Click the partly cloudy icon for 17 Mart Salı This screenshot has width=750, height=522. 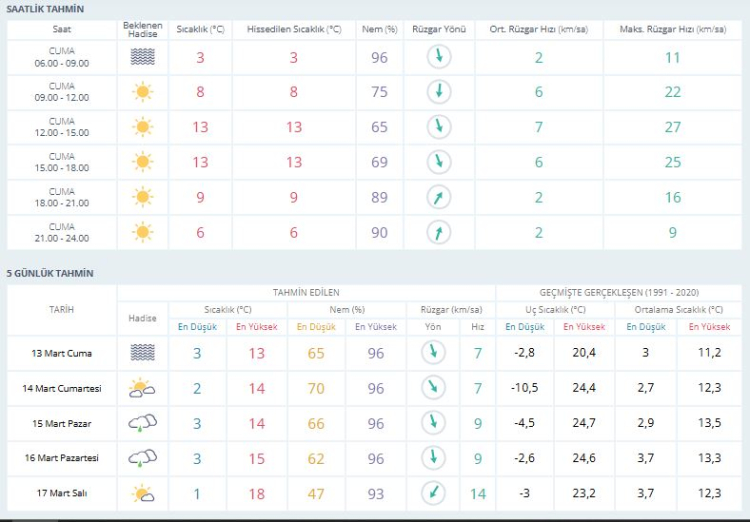coord(141,493)
